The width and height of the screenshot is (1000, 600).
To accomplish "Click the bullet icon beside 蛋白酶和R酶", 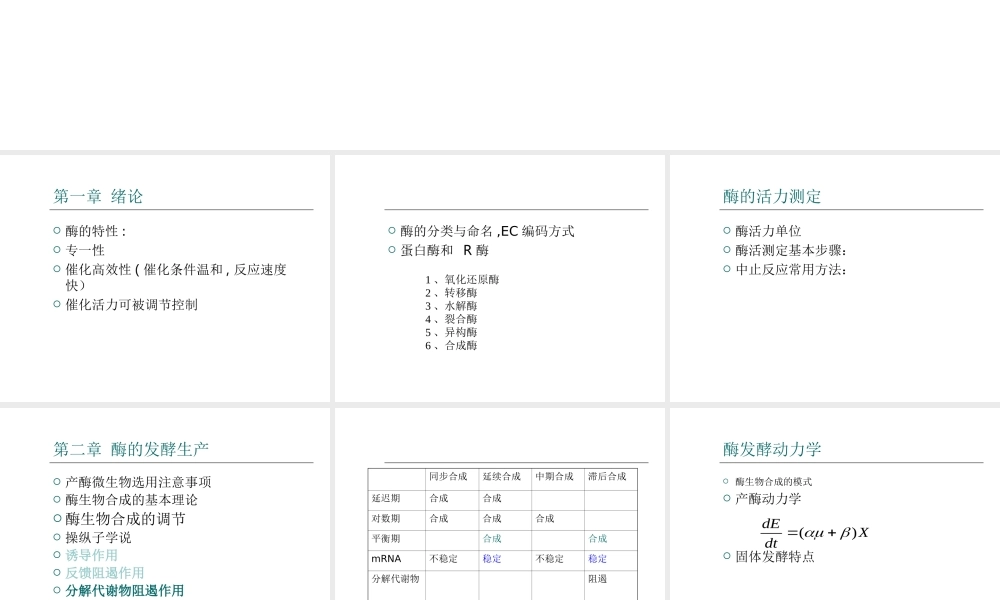I will [391, 250].
